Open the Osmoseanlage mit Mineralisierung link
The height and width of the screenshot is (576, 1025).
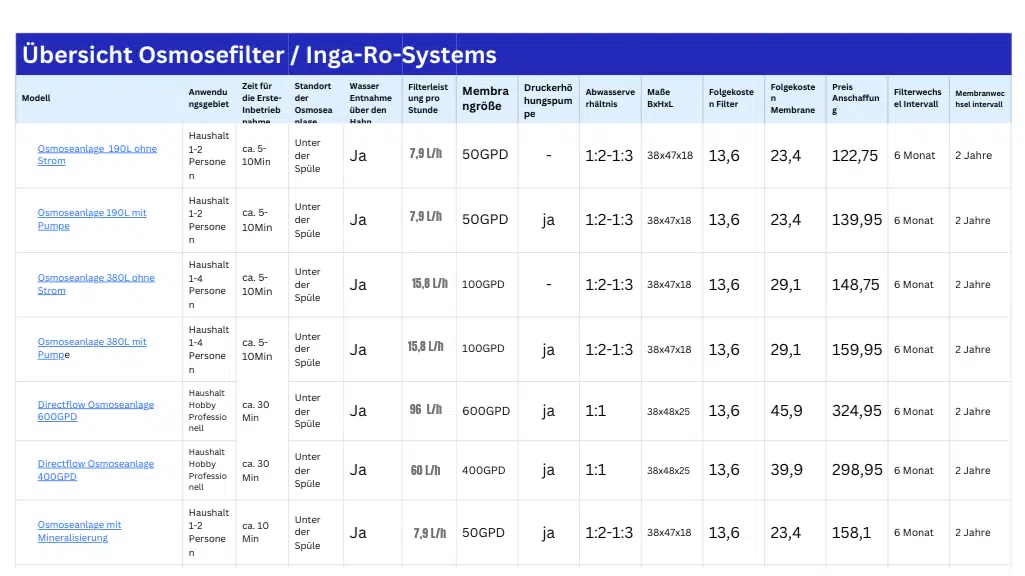click(x=79, y=532)
